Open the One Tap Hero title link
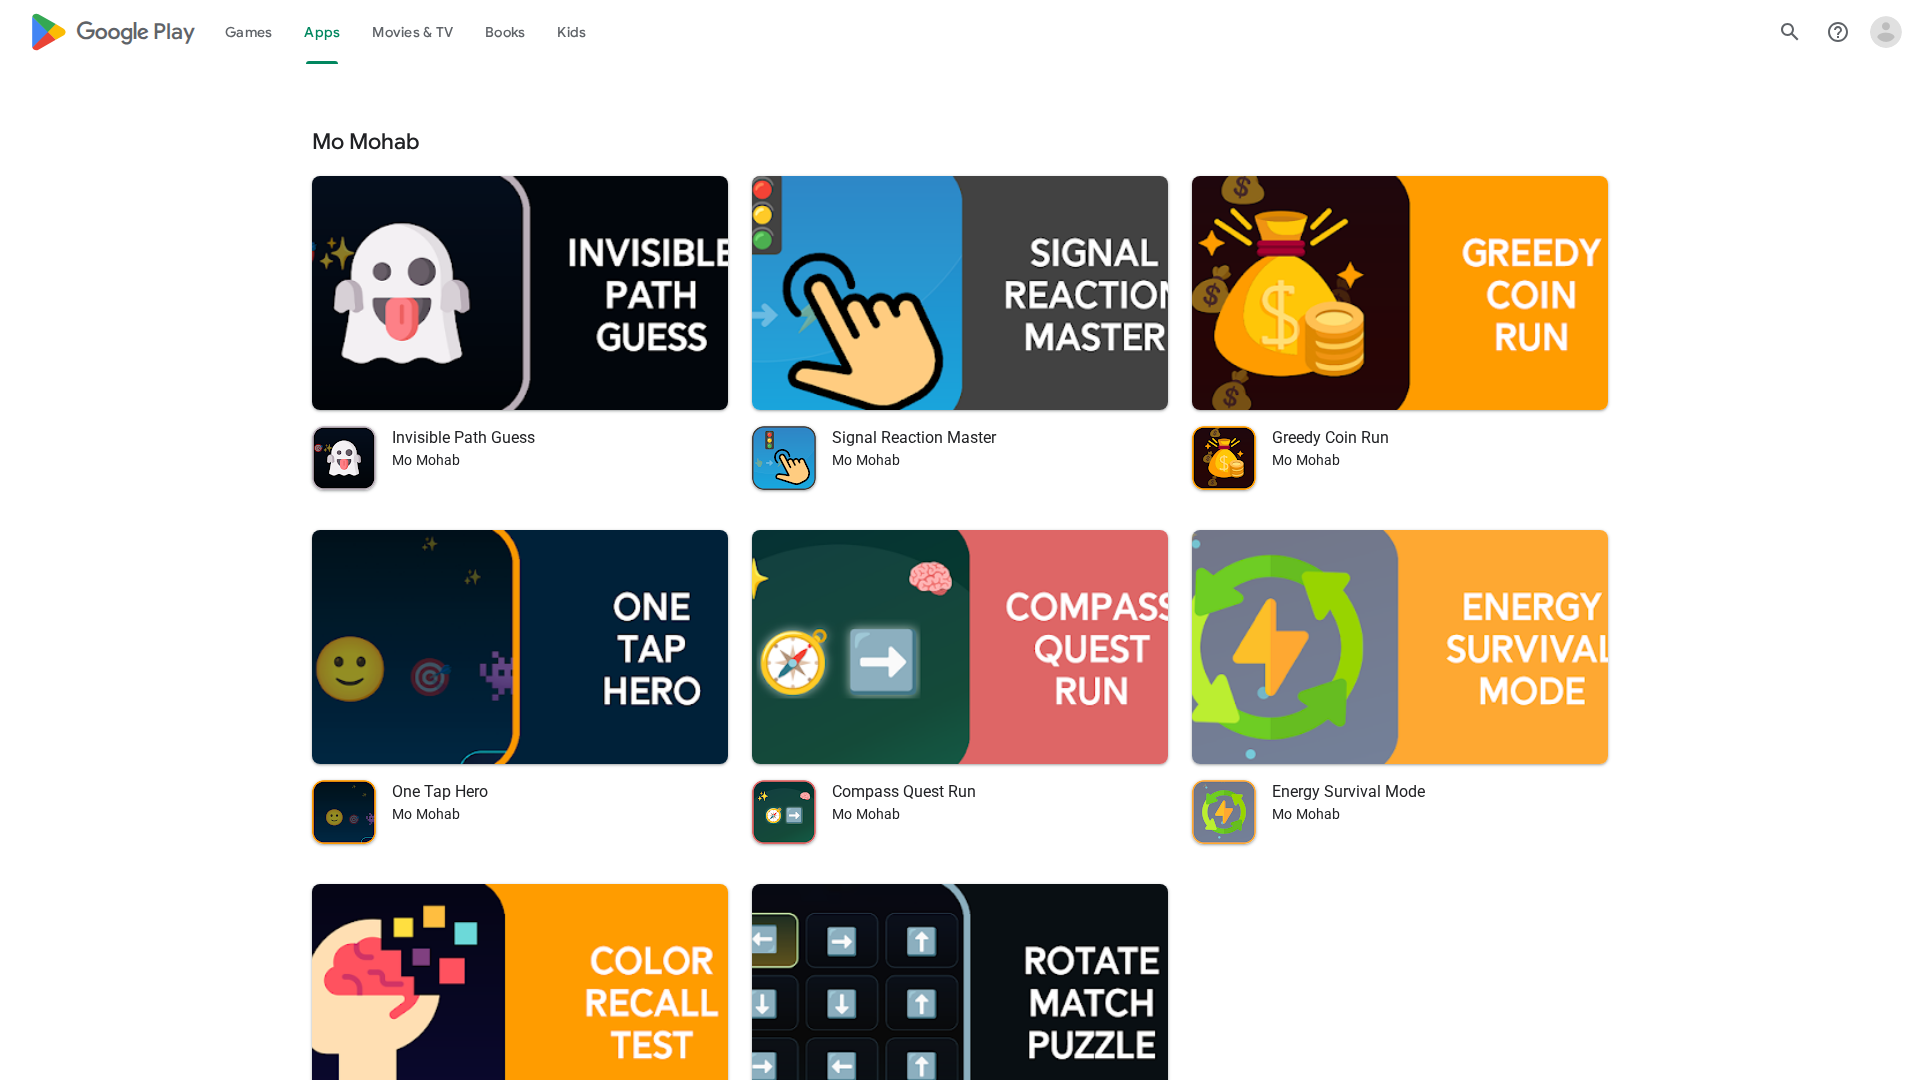The width and height of the screenshot is (1920, 1080). click(x=440, y=792)
